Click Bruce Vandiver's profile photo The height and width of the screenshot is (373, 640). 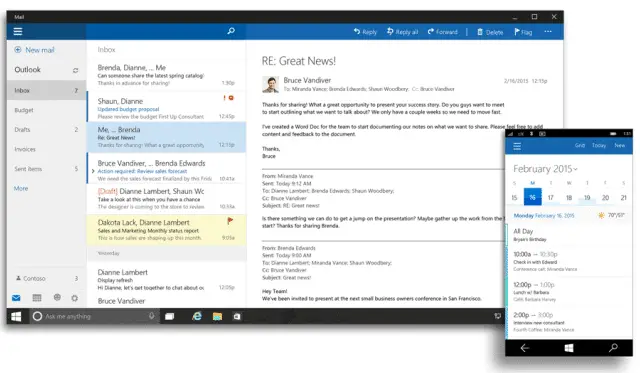point(270,84)
